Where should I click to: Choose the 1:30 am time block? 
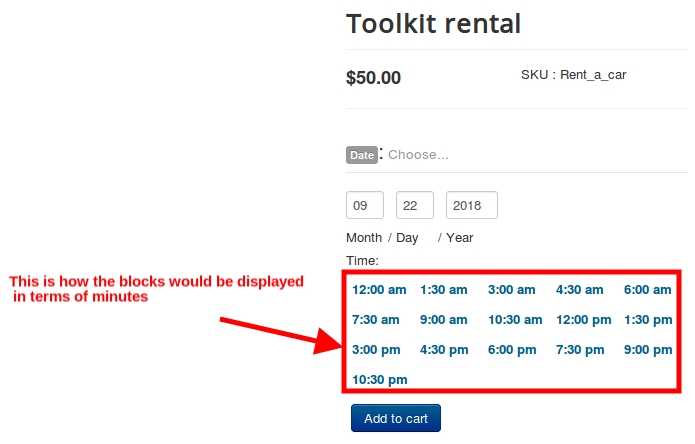(x=444, y=290)
